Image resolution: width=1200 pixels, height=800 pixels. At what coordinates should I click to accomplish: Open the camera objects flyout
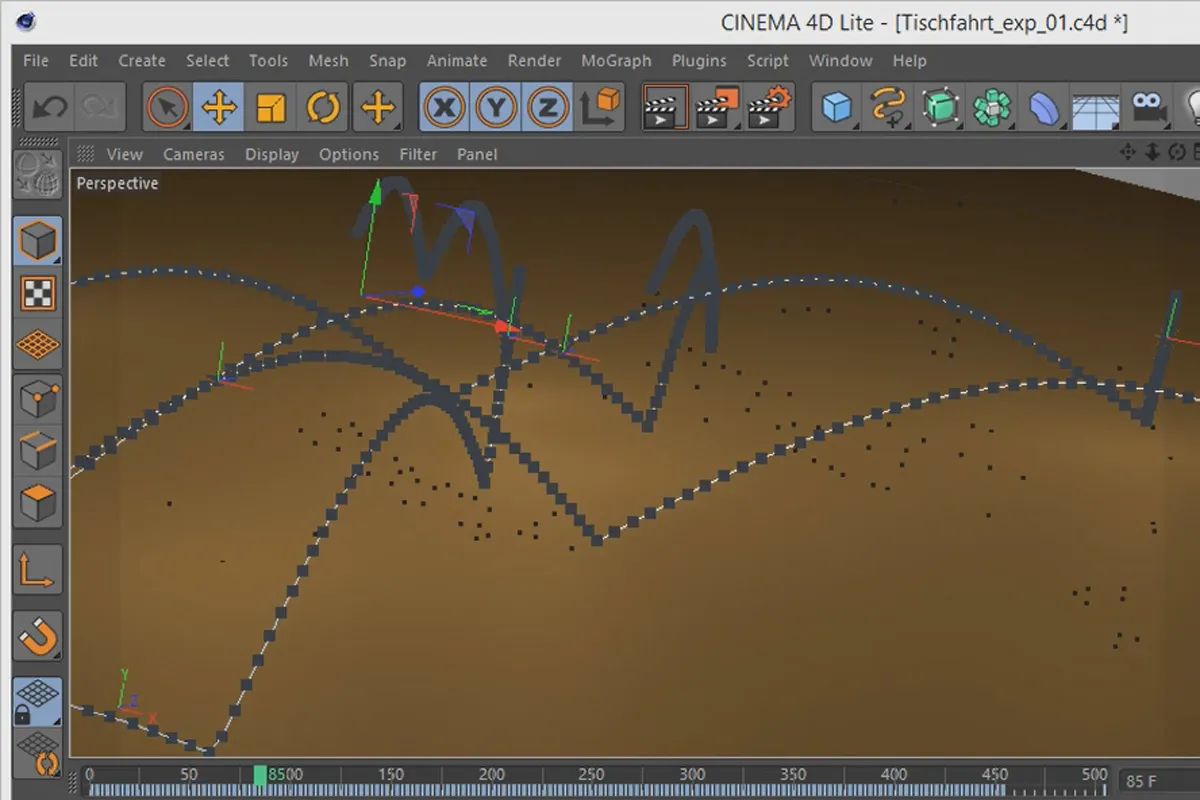pos(1149,107)
